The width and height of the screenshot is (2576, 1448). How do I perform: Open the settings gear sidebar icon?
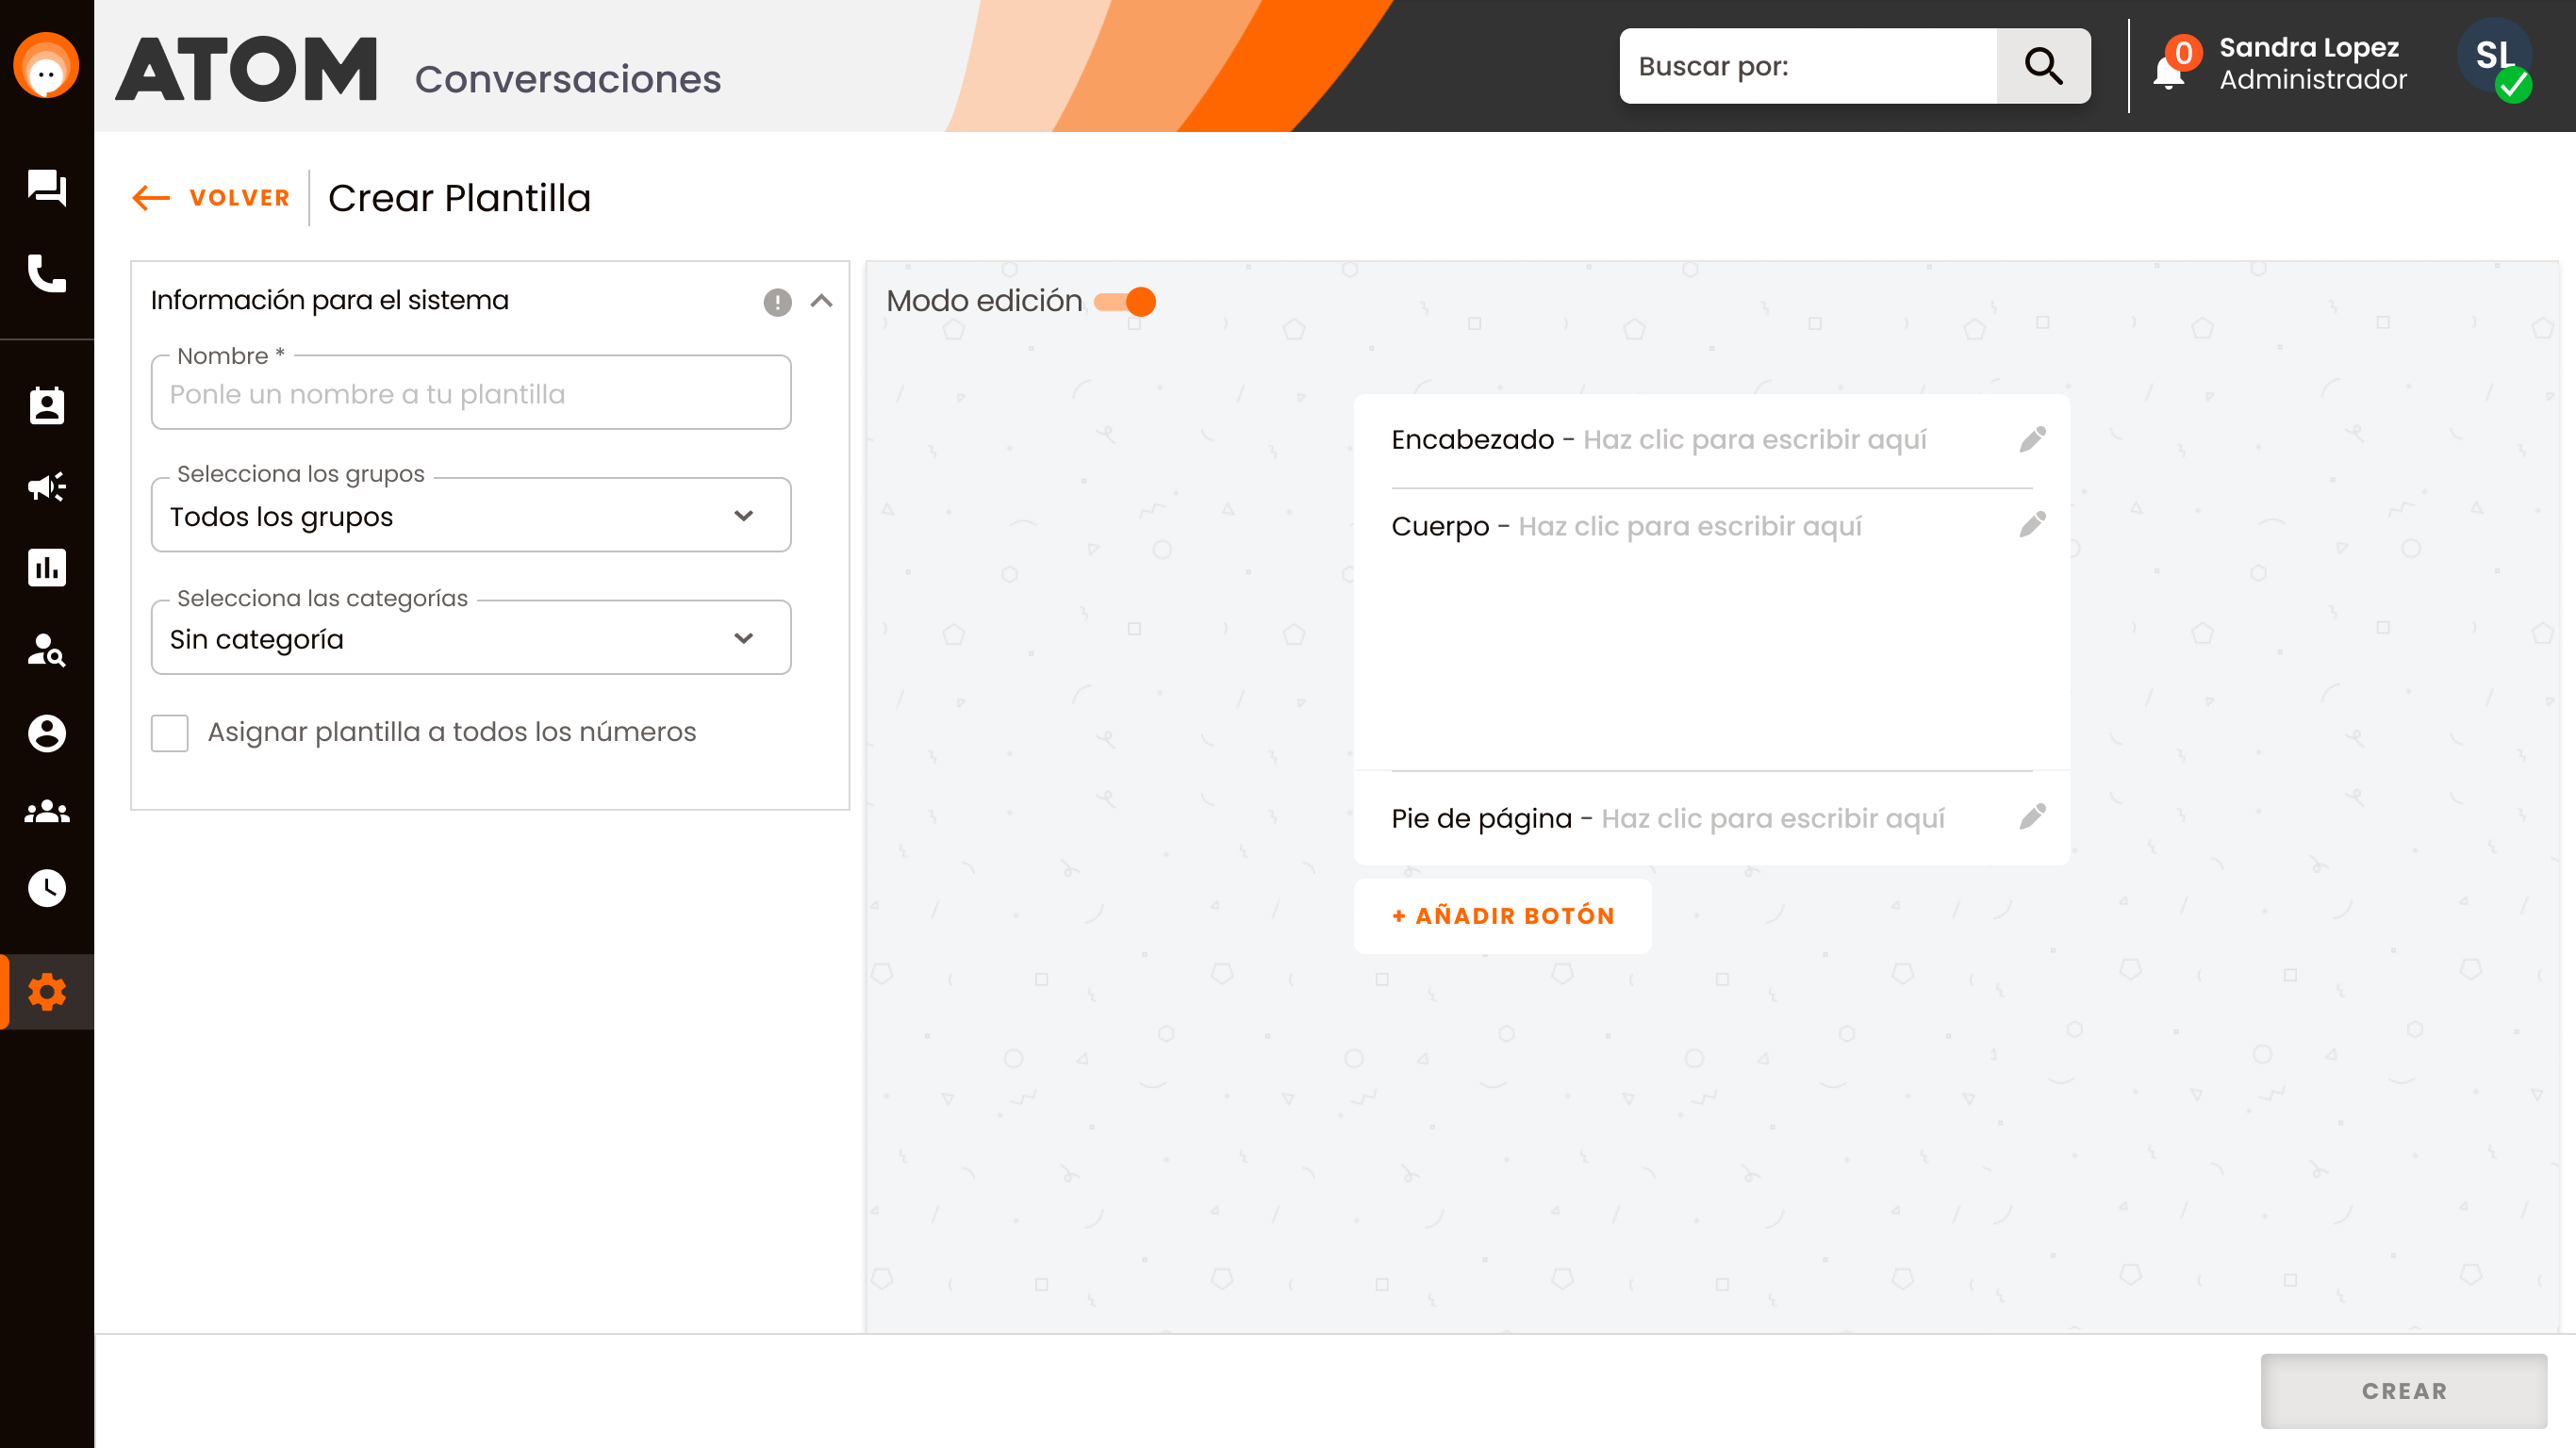tap(47, 992)
